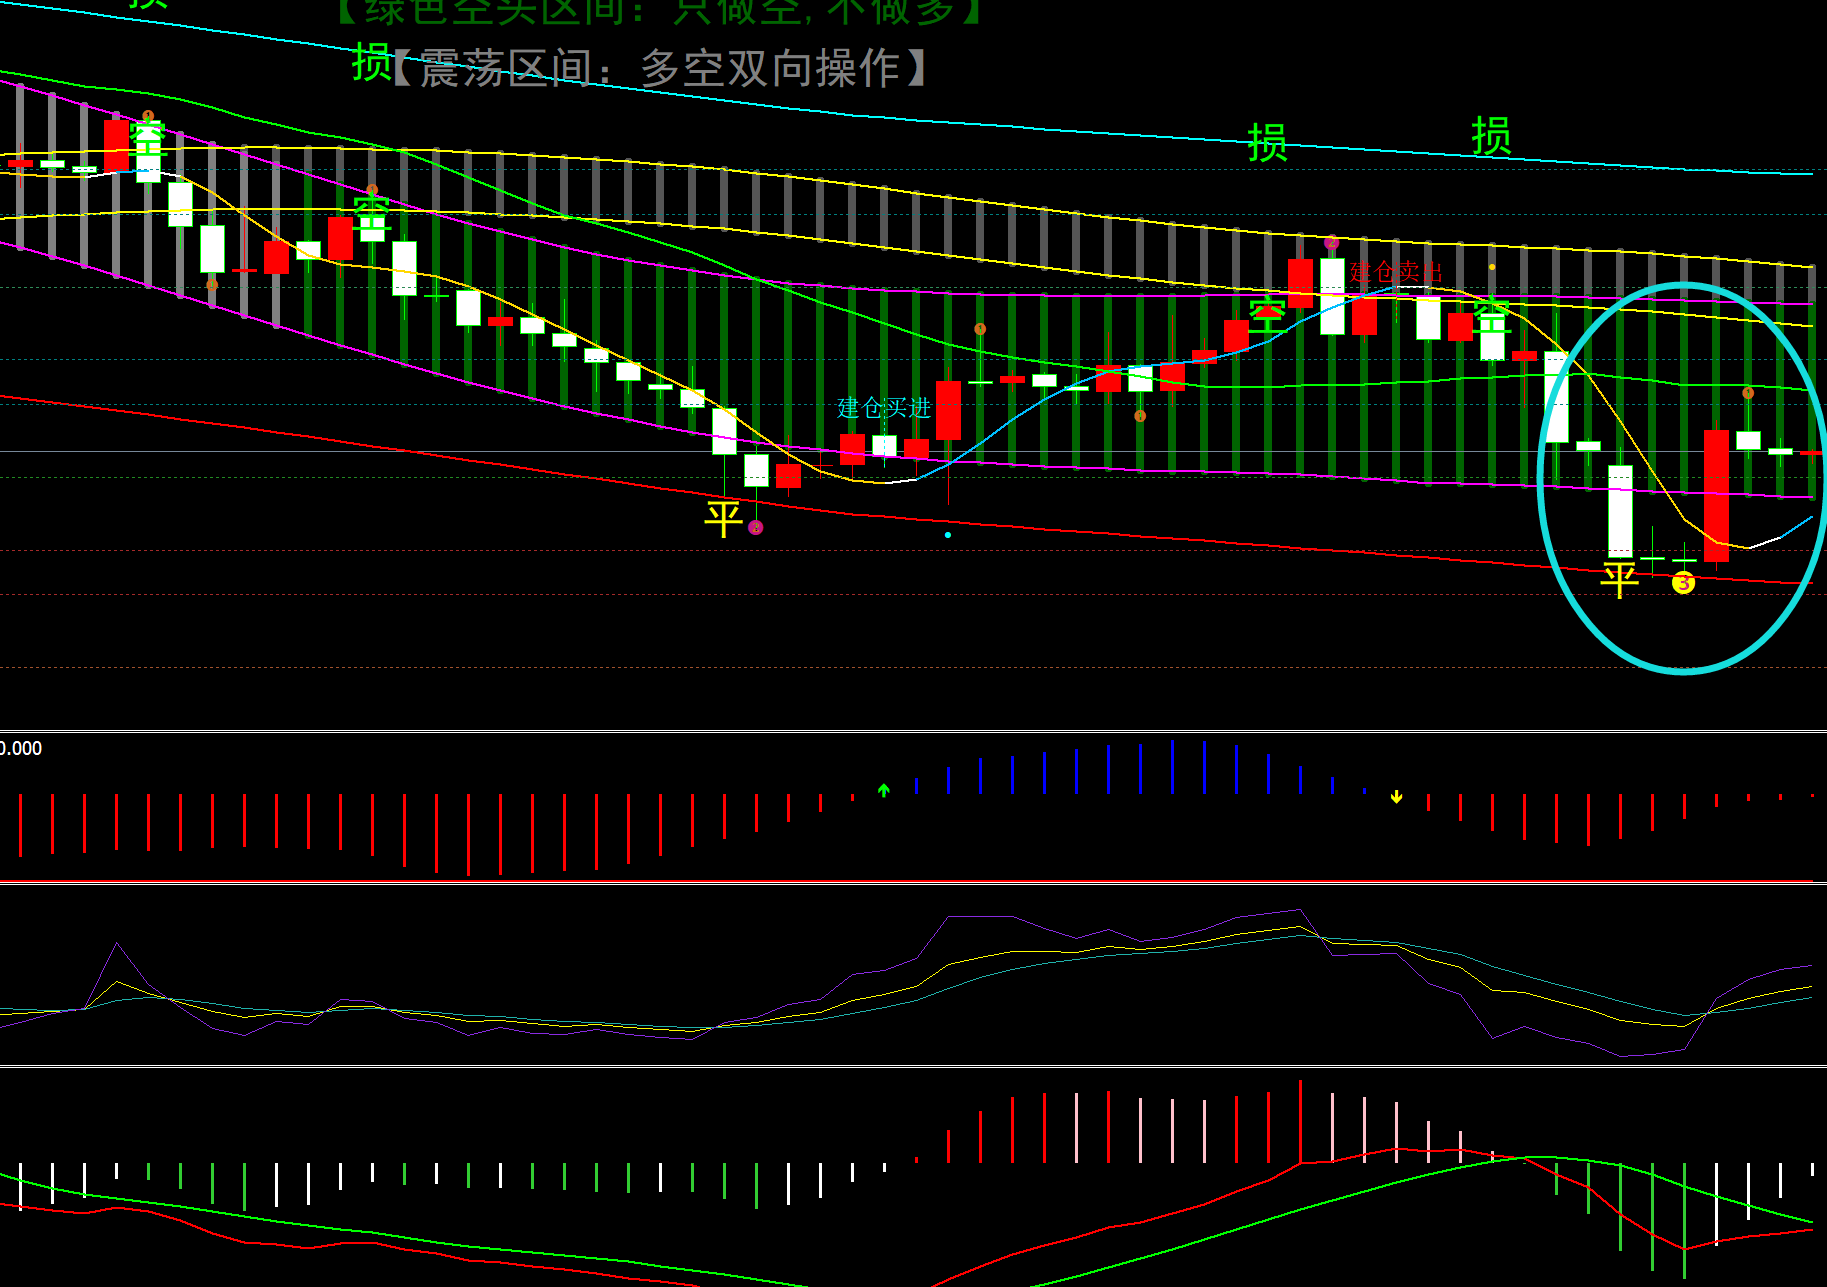Click the cyan 建仓买进 signal label

point(884,408)
